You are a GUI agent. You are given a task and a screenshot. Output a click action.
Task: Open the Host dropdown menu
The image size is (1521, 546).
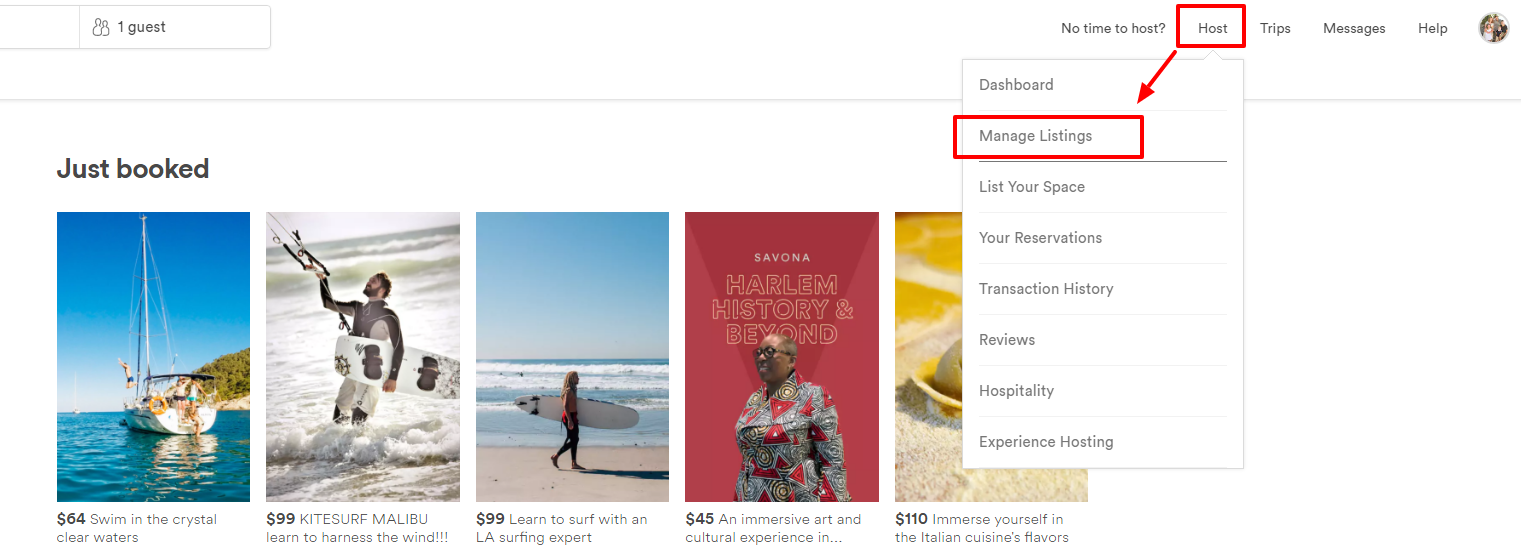click(x=1212, y=28)
